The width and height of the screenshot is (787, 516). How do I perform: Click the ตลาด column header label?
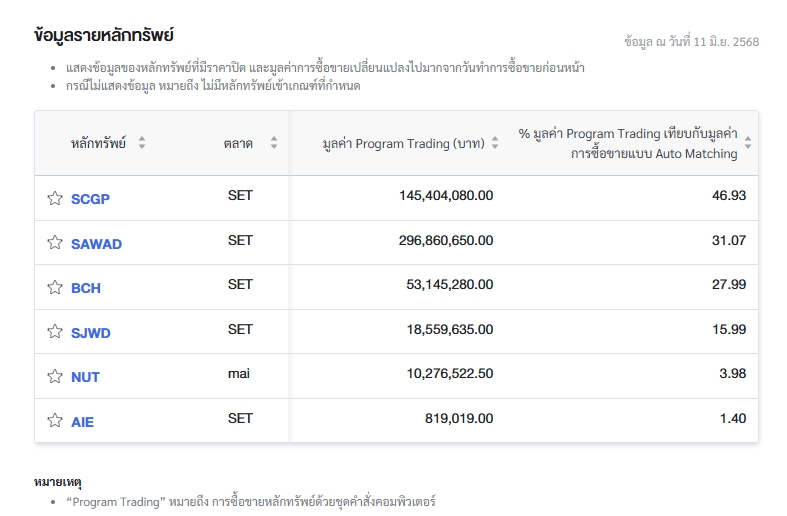pos(238,143)
